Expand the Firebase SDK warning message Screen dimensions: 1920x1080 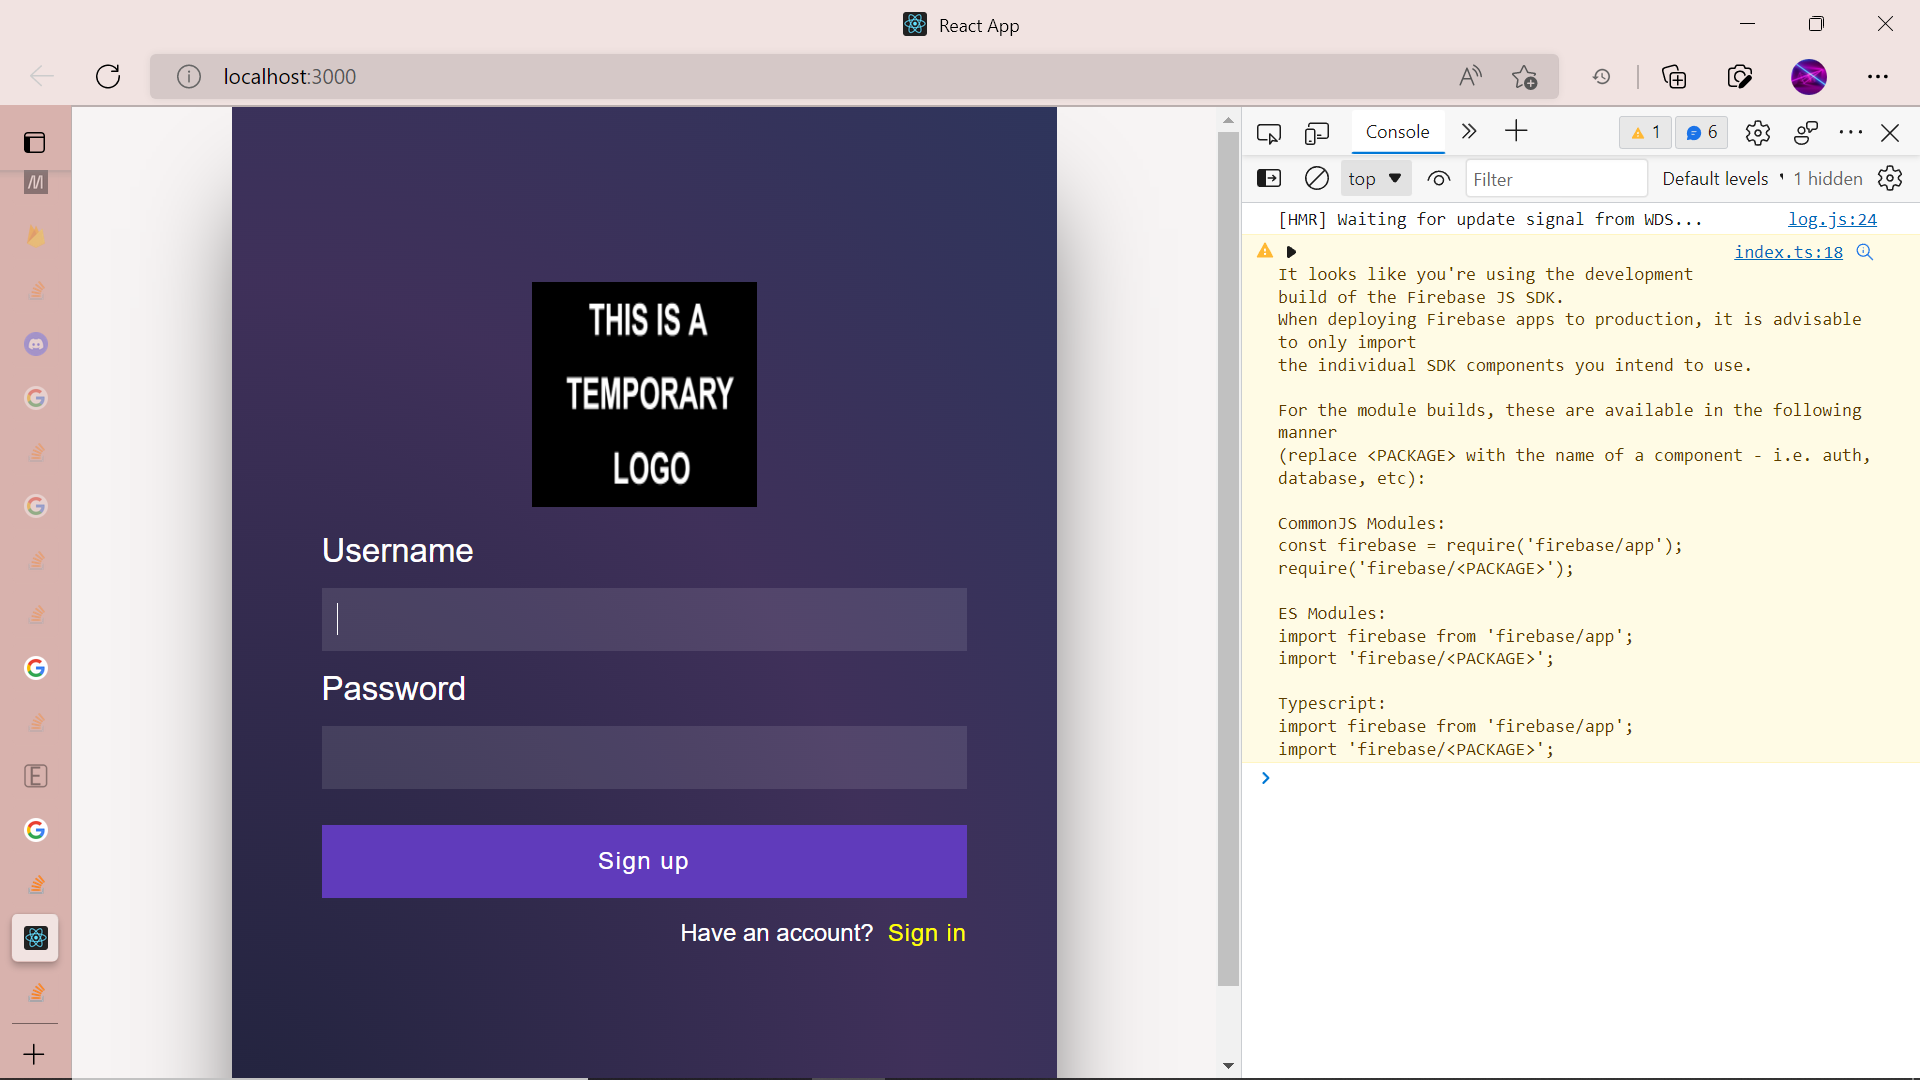(1291, 252)
